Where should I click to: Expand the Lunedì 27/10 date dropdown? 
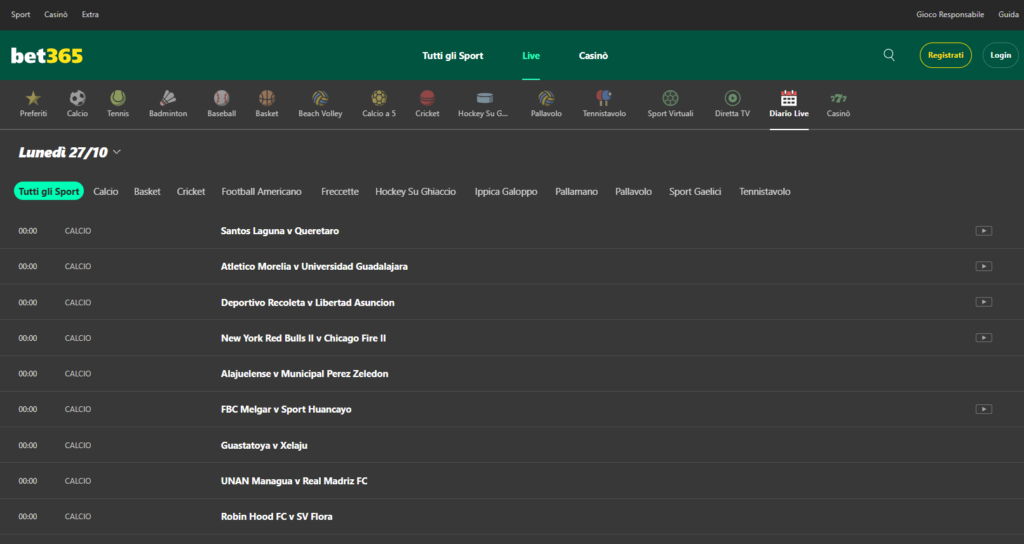pyautogui.click(x=117, y=152)
